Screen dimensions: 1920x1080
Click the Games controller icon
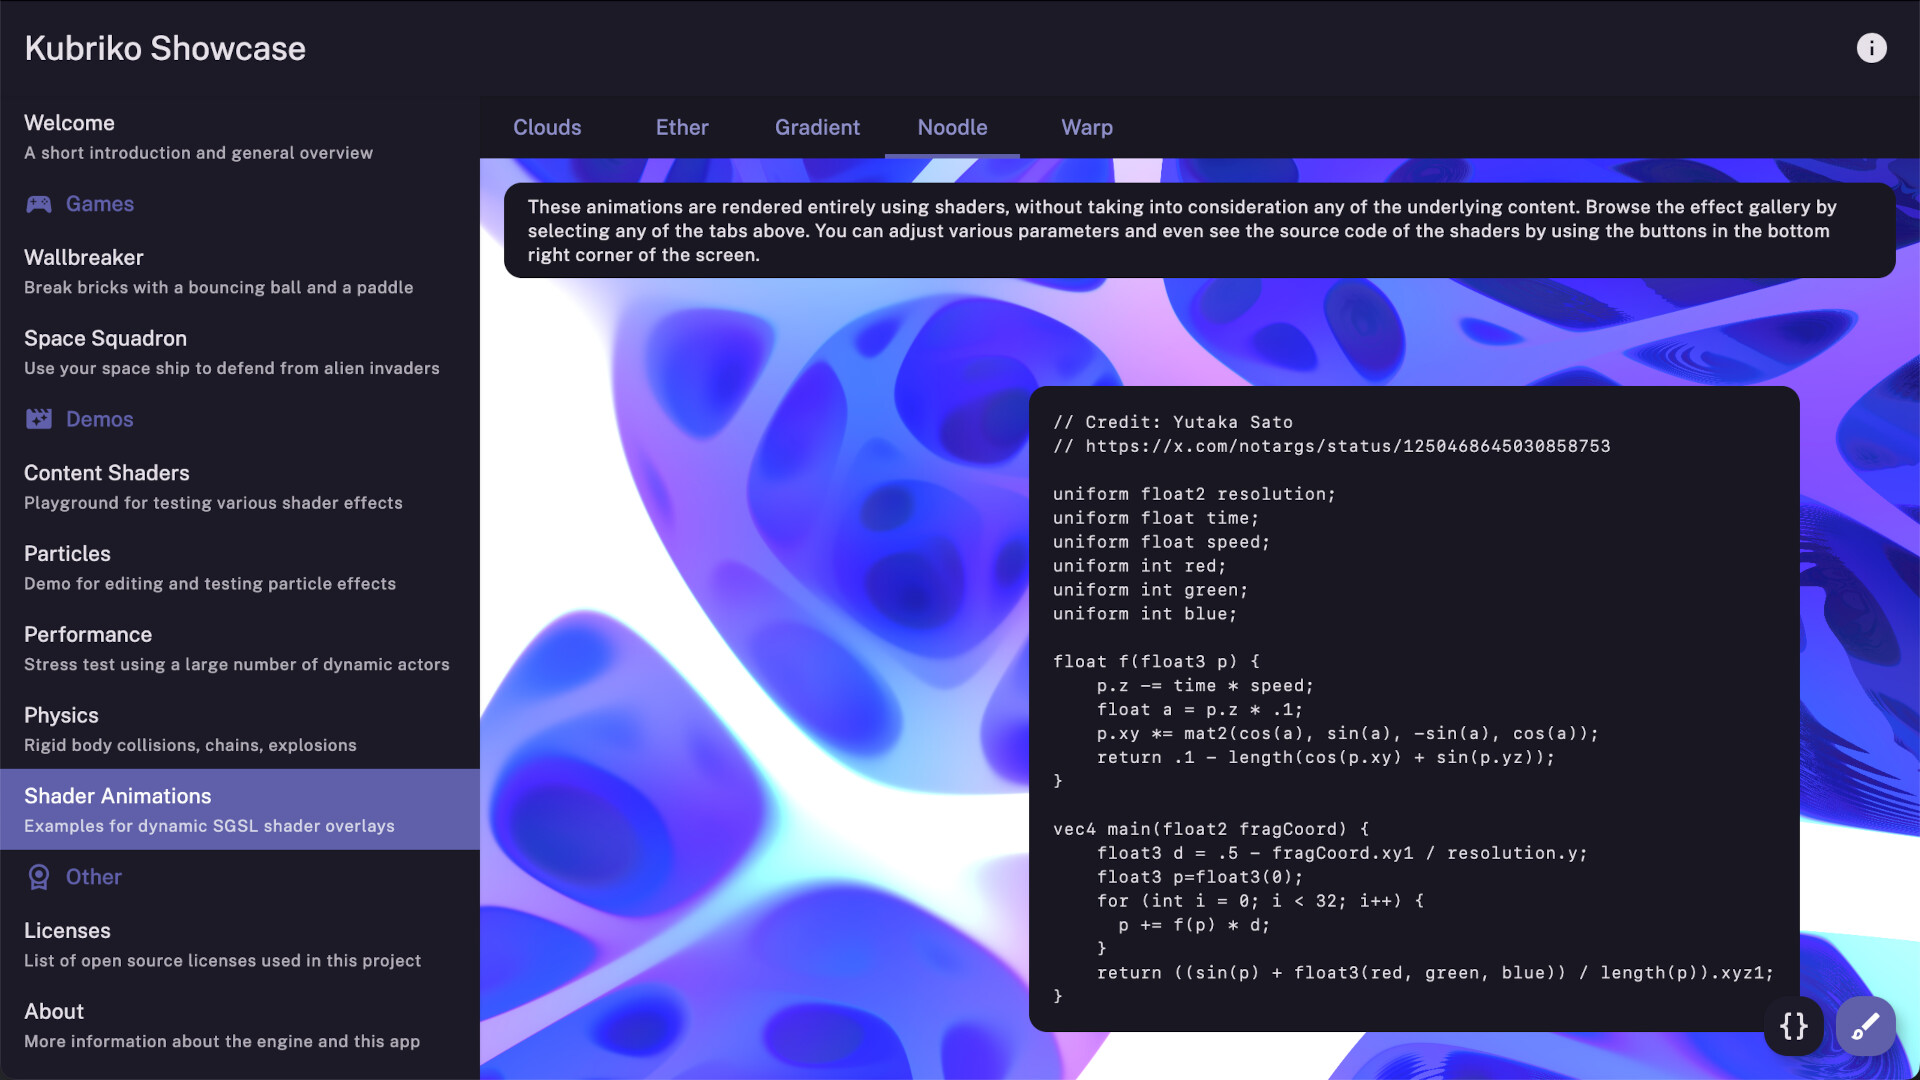(x=39, y=204)
